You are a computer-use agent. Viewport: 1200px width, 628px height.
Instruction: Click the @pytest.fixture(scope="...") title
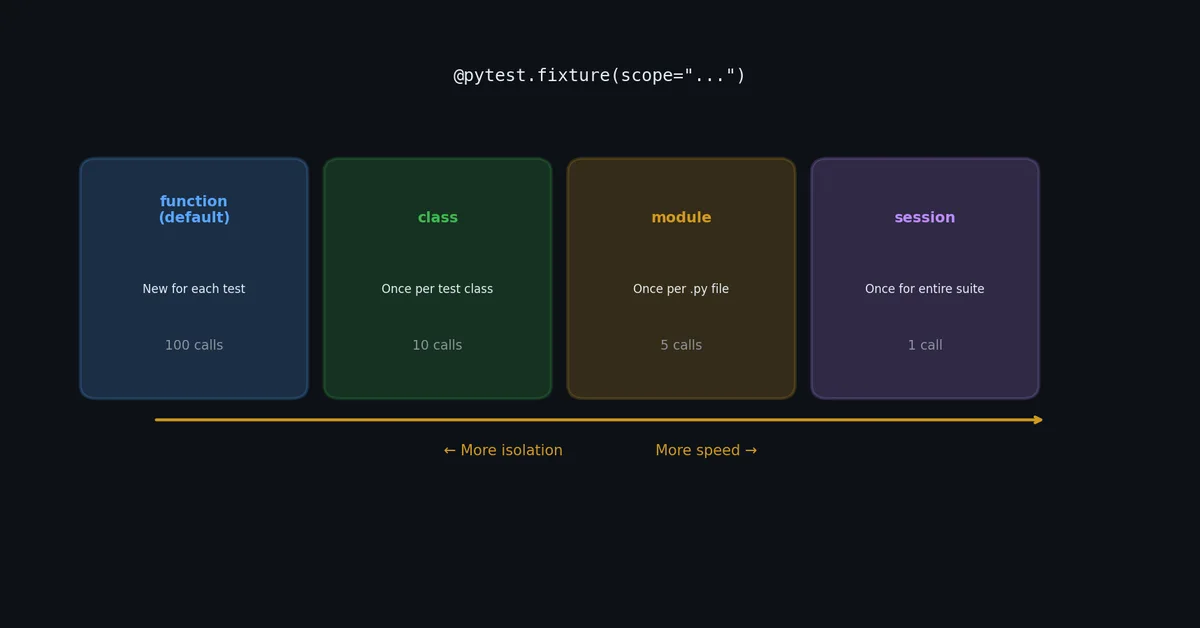click(600, 76)
